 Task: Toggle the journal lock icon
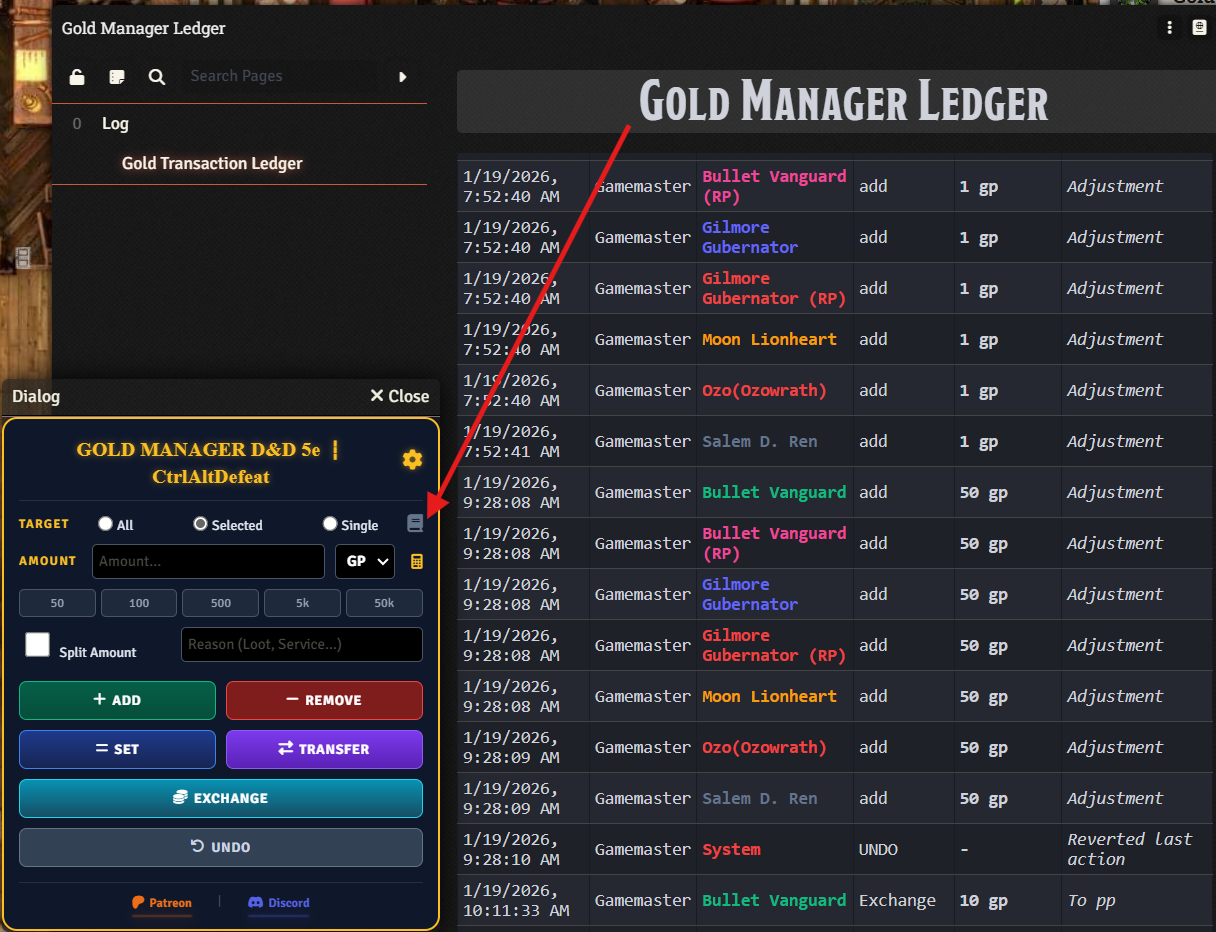tap(77, 77)
